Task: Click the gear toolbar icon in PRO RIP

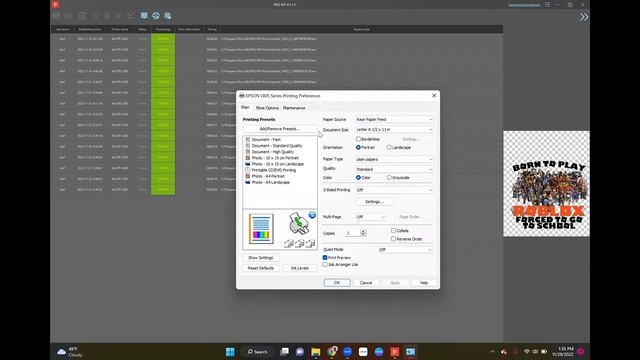Action: 167,16
